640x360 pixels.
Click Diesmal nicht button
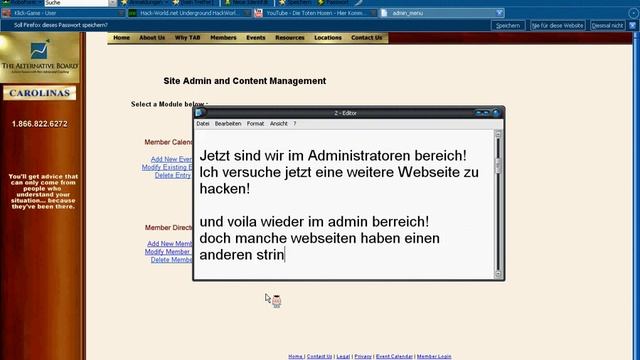pyautogui.click(x=607, y=25)
